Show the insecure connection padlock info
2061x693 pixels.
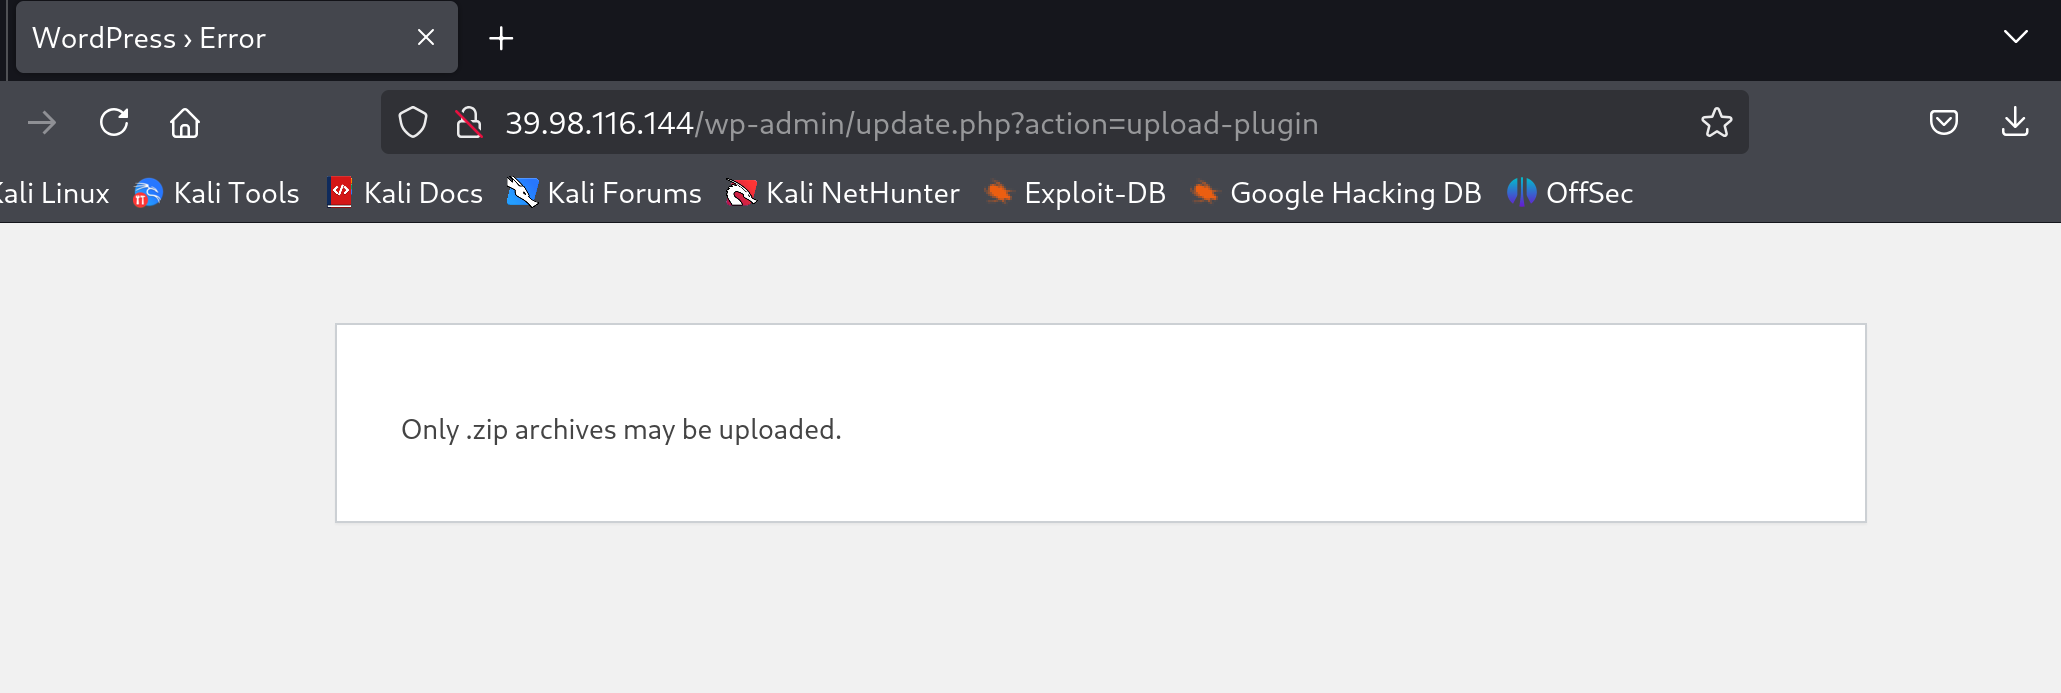click(468, 123)
